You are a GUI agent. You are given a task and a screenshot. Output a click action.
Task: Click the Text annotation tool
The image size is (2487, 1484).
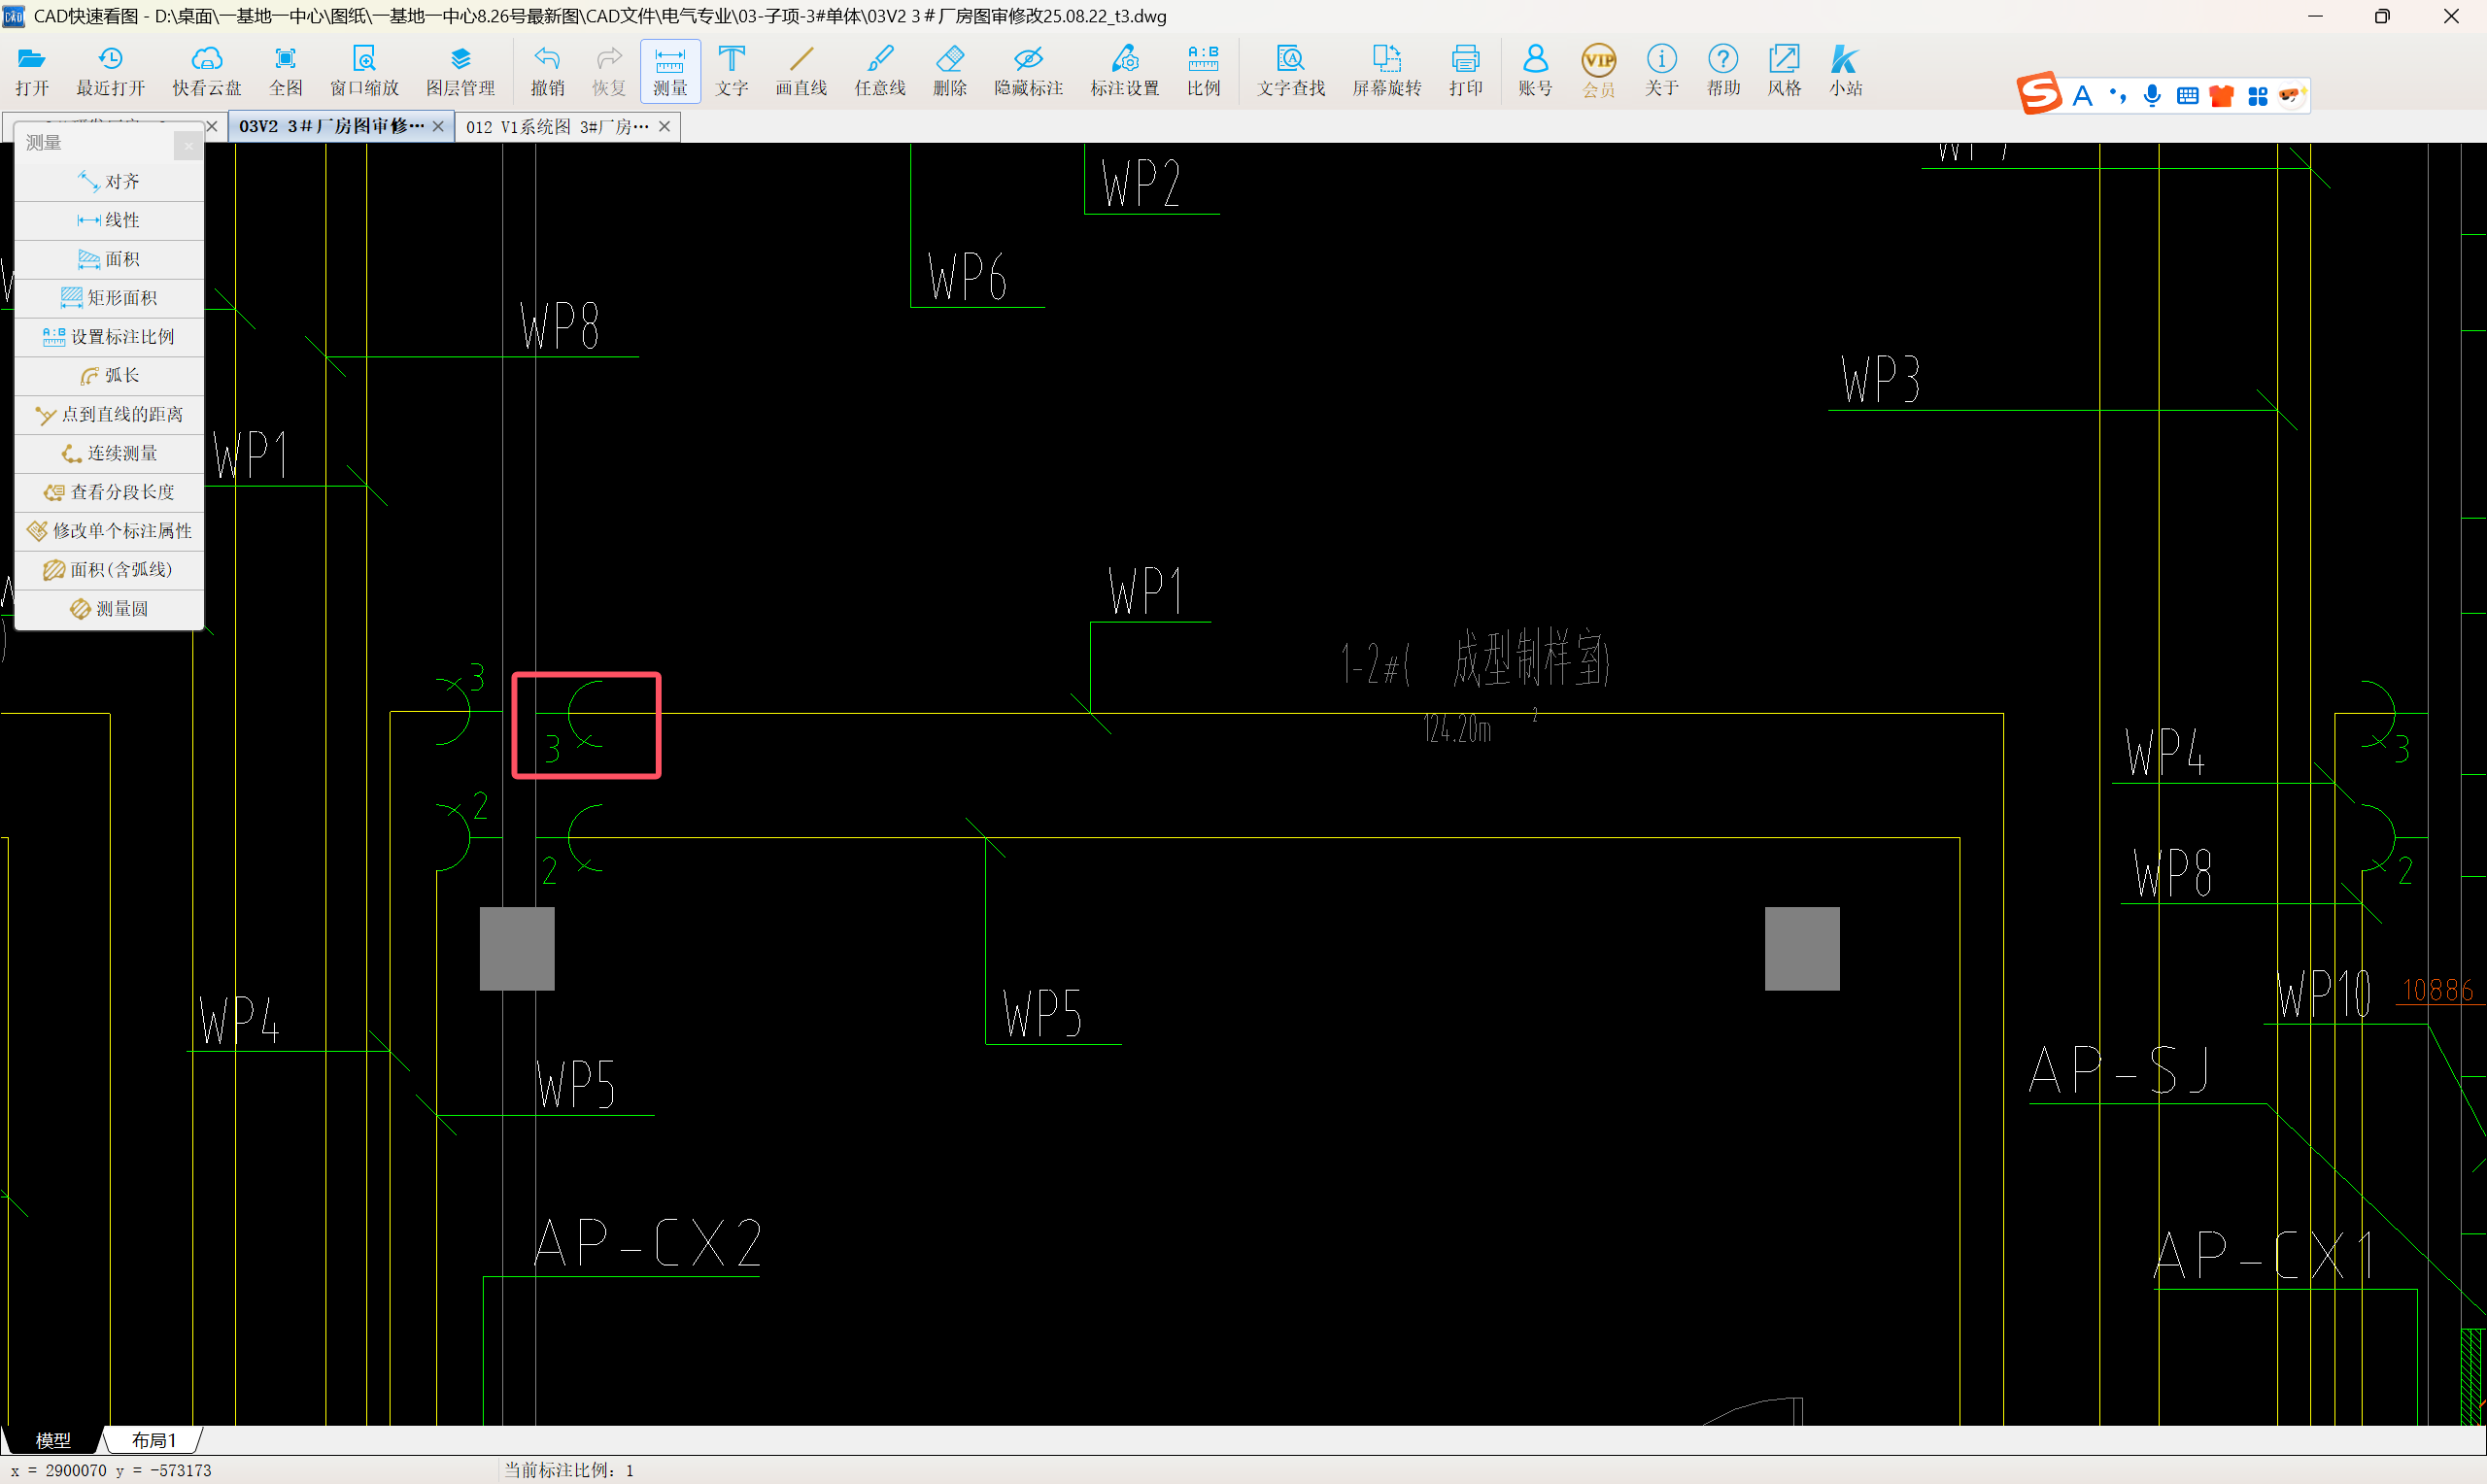(x=731, y=70)
